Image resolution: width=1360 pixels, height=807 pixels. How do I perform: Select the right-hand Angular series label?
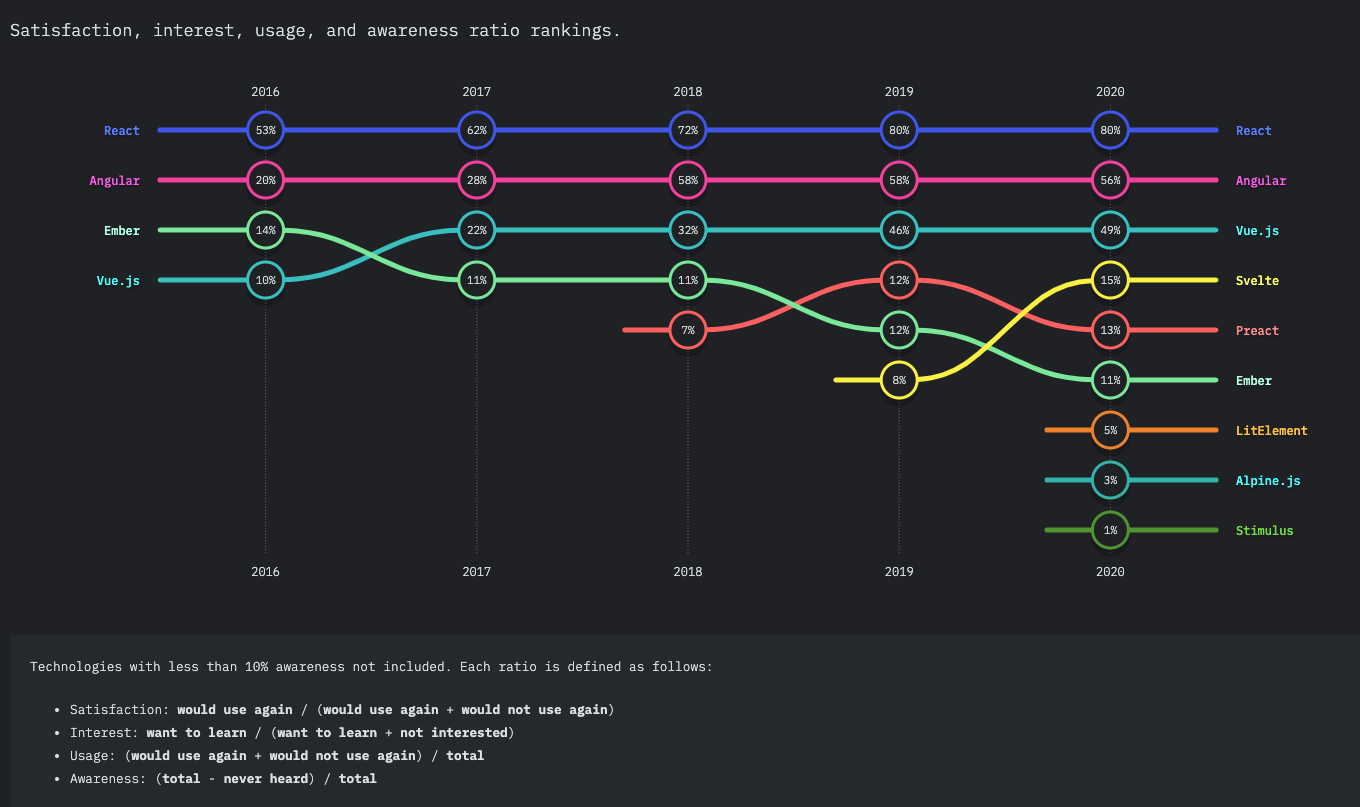pos(1261,181)
